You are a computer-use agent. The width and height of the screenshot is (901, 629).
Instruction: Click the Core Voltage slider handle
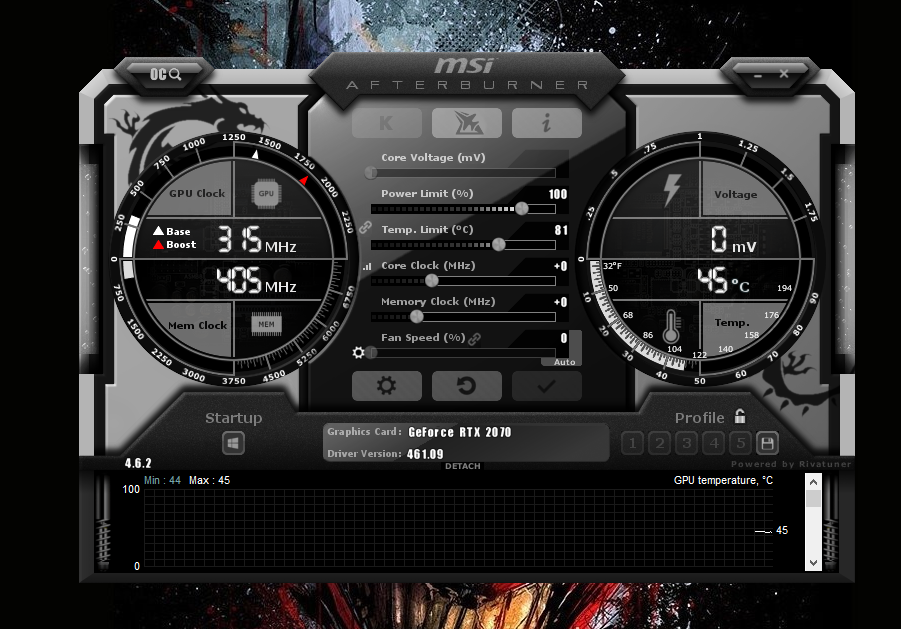371,172
